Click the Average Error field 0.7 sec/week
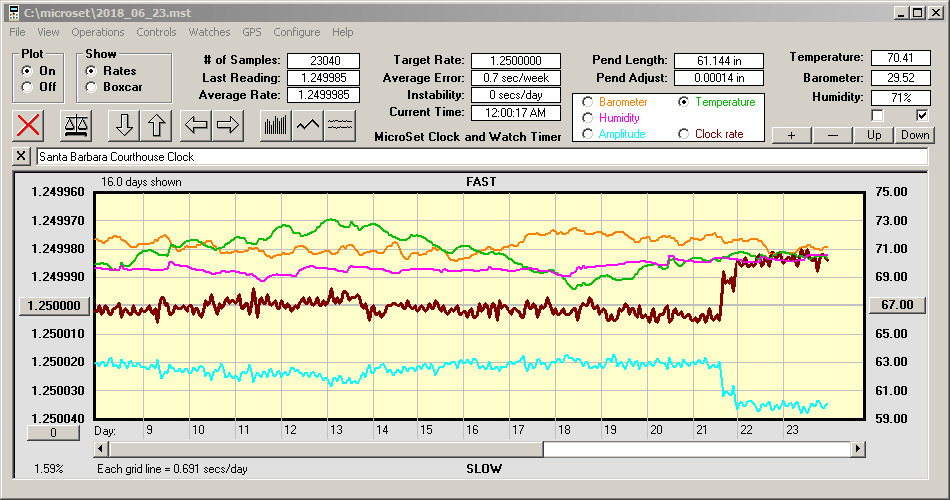The image size is (950, 500). (516, 78)
